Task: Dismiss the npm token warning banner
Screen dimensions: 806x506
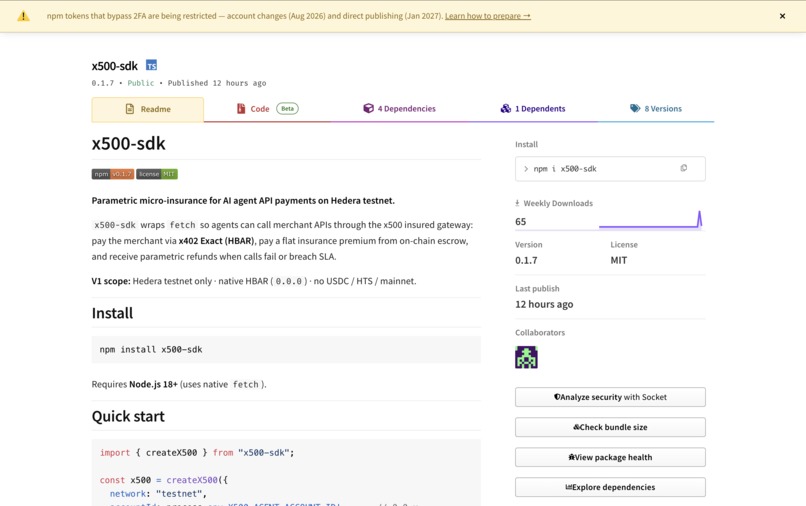Action: (x=782, y=16)
